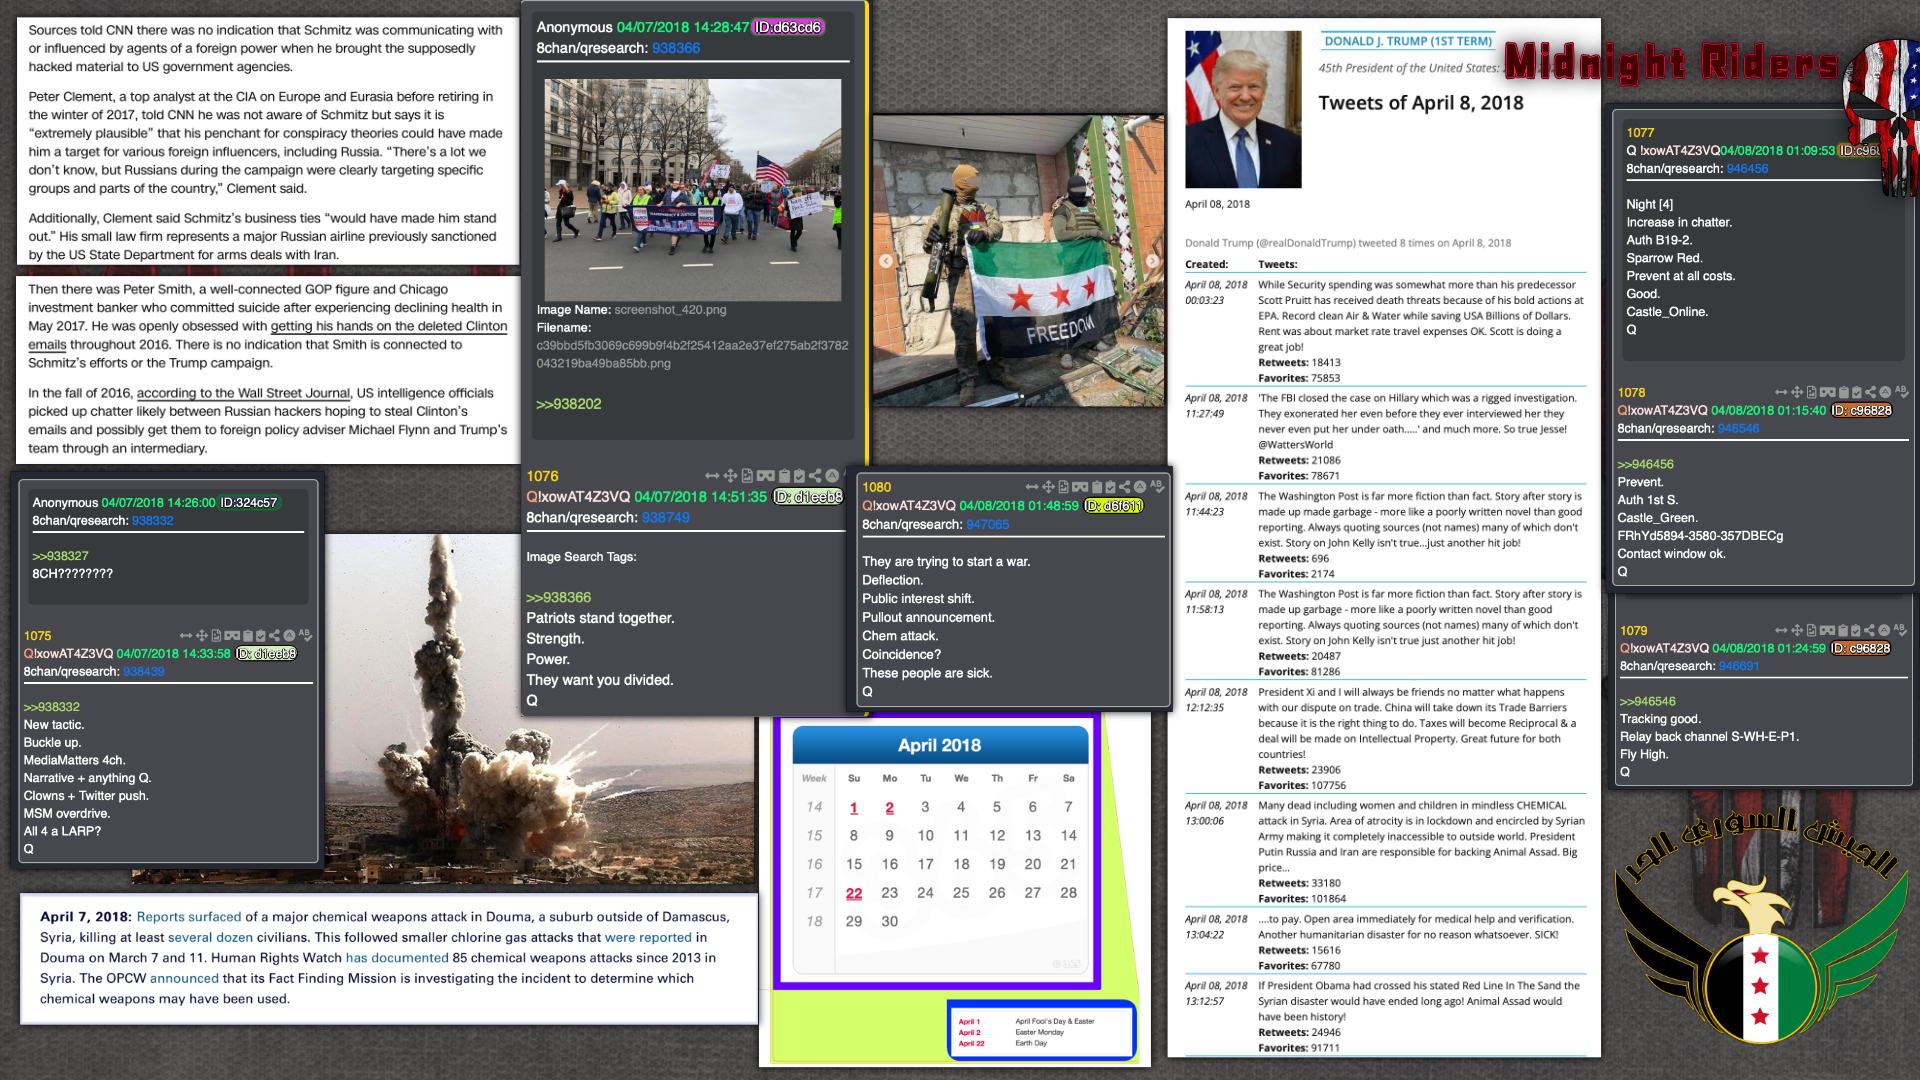The height and width of the screenshot is (1080, 1920).
Task: Click the AB spellcheck icon on post 1080
Action: point(1157,487)
